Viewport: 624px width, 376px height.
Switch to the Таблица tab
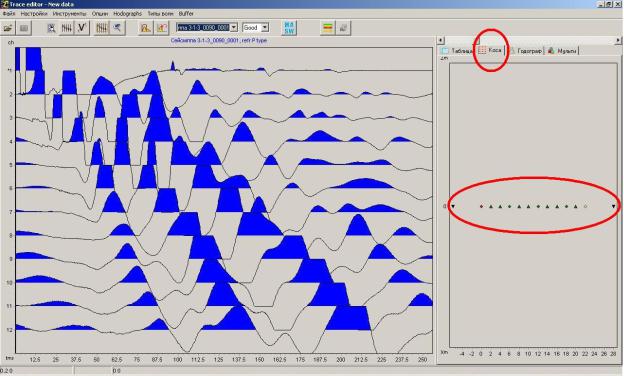coord(457,51)
